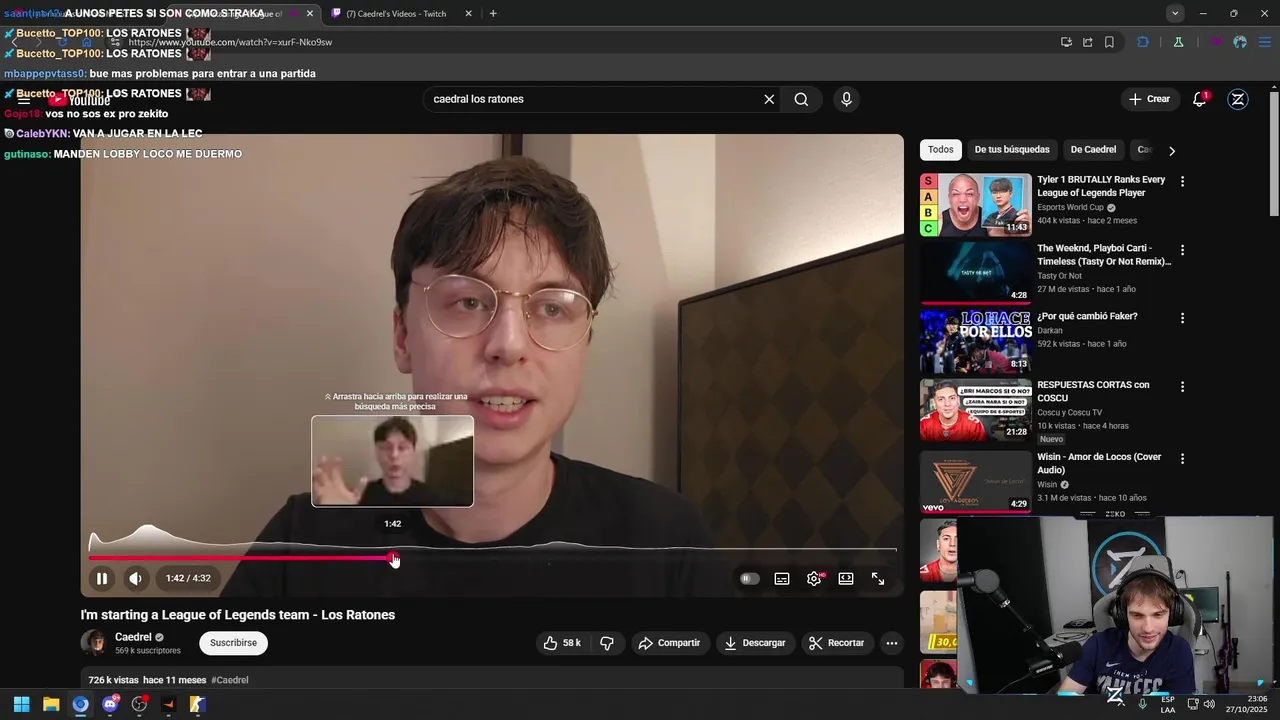This screenshot has width=1280, height=720.
Task: Click the Recortar clip button
Action: tap(837, 643)
